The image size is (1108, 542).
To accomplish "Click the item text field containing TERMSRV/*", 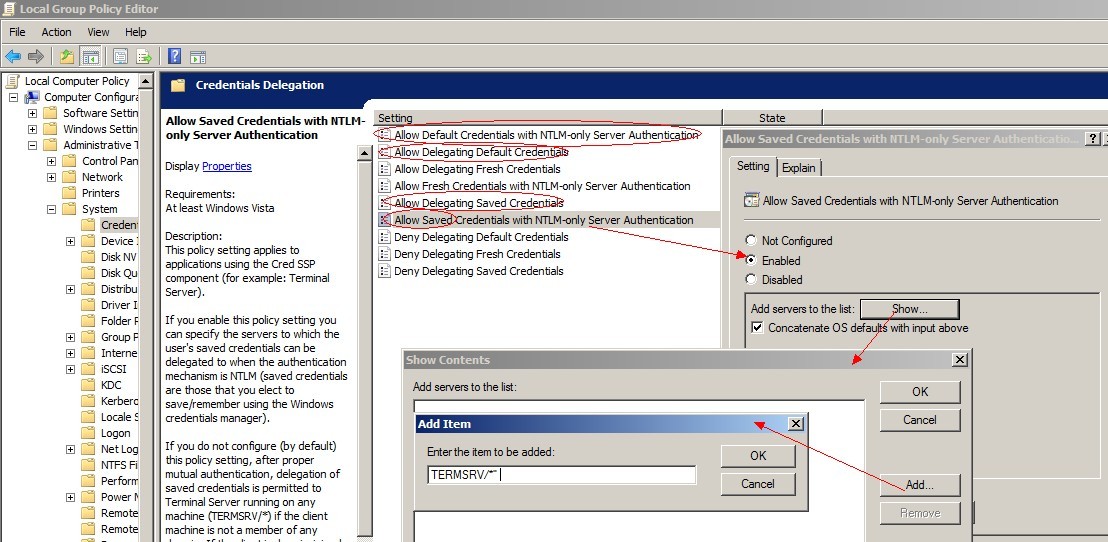I will click(560, 475).
